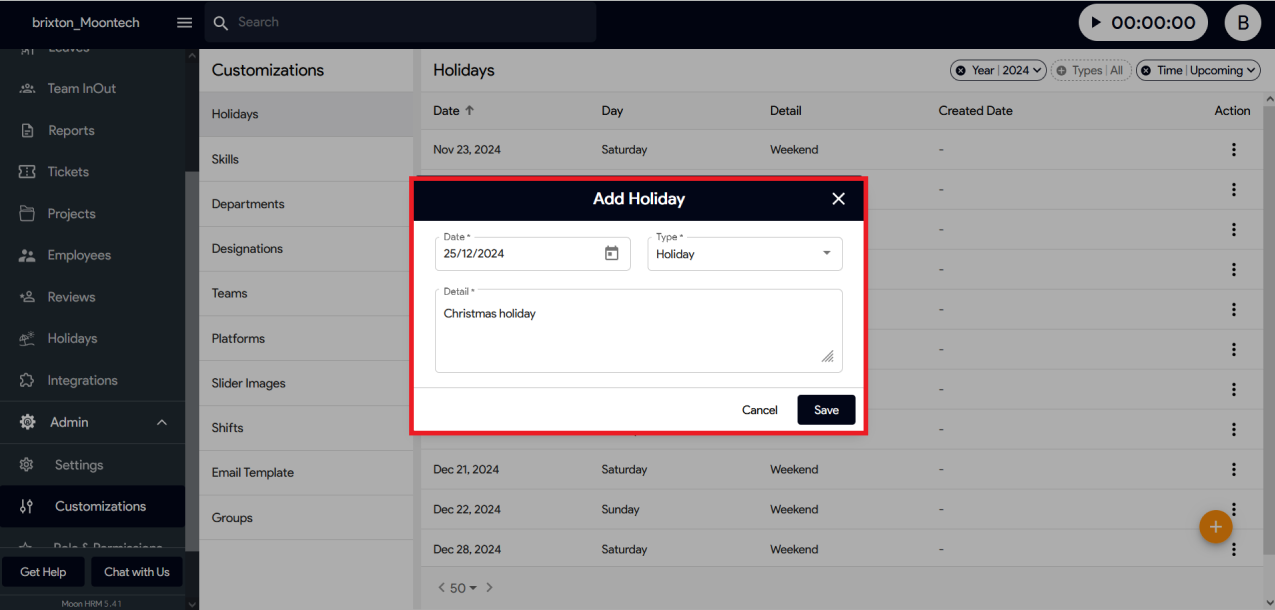This screenshot has height=610, width=1275.
Task: Select the Skills customization tab
Action: click(225, 159)
